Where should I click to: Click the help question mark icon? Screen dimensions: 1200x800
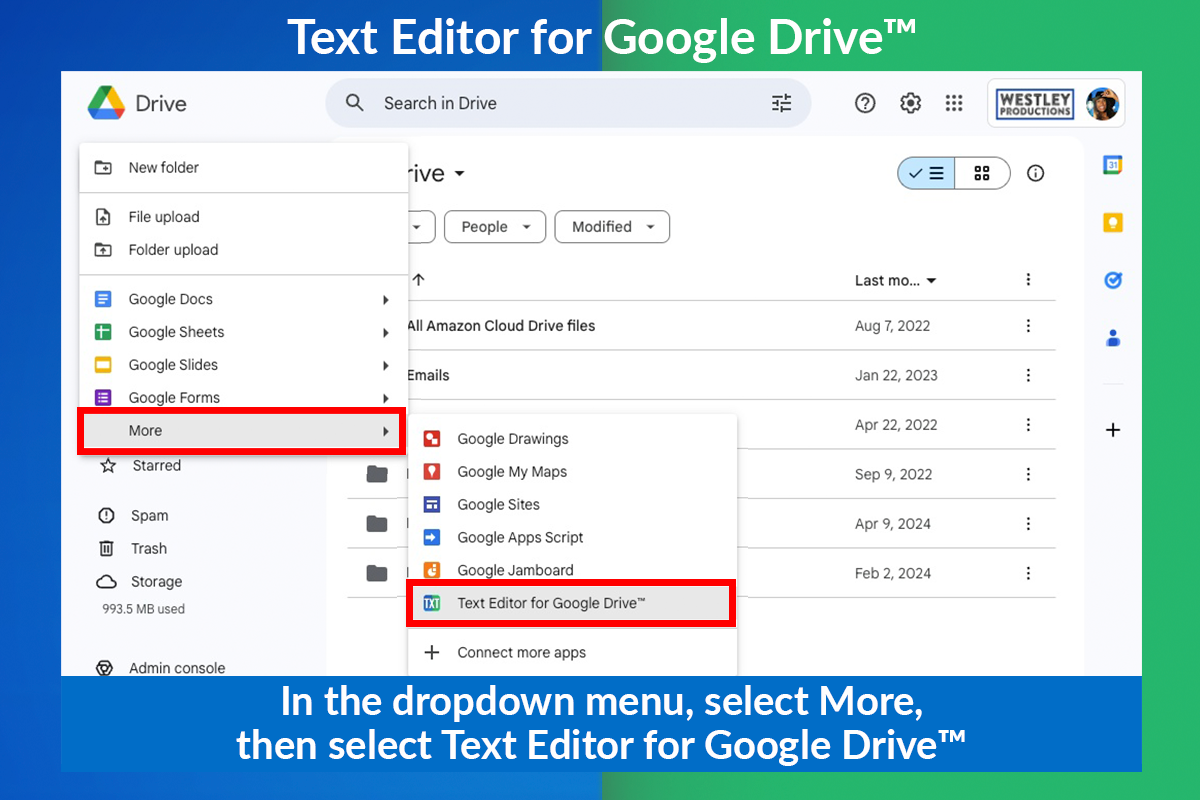pos(865,103)
